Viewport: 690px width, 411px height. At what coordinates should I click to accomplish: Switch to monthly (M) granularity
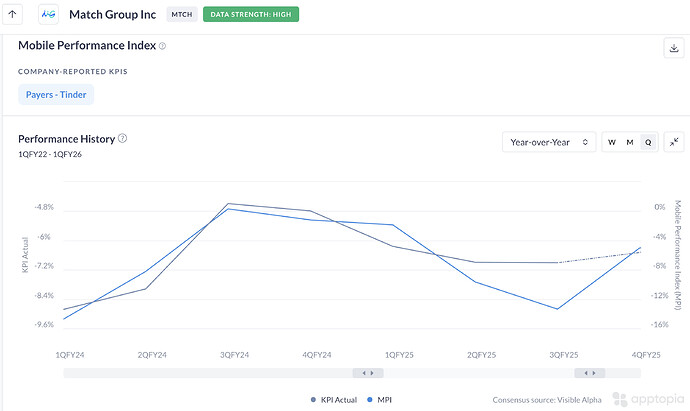point(630,142)
